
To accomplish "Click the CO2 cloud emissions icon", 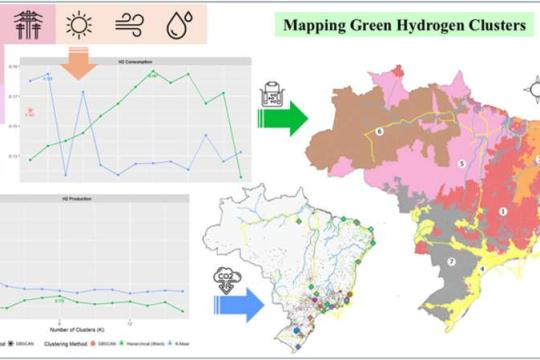I will [227, 280].
